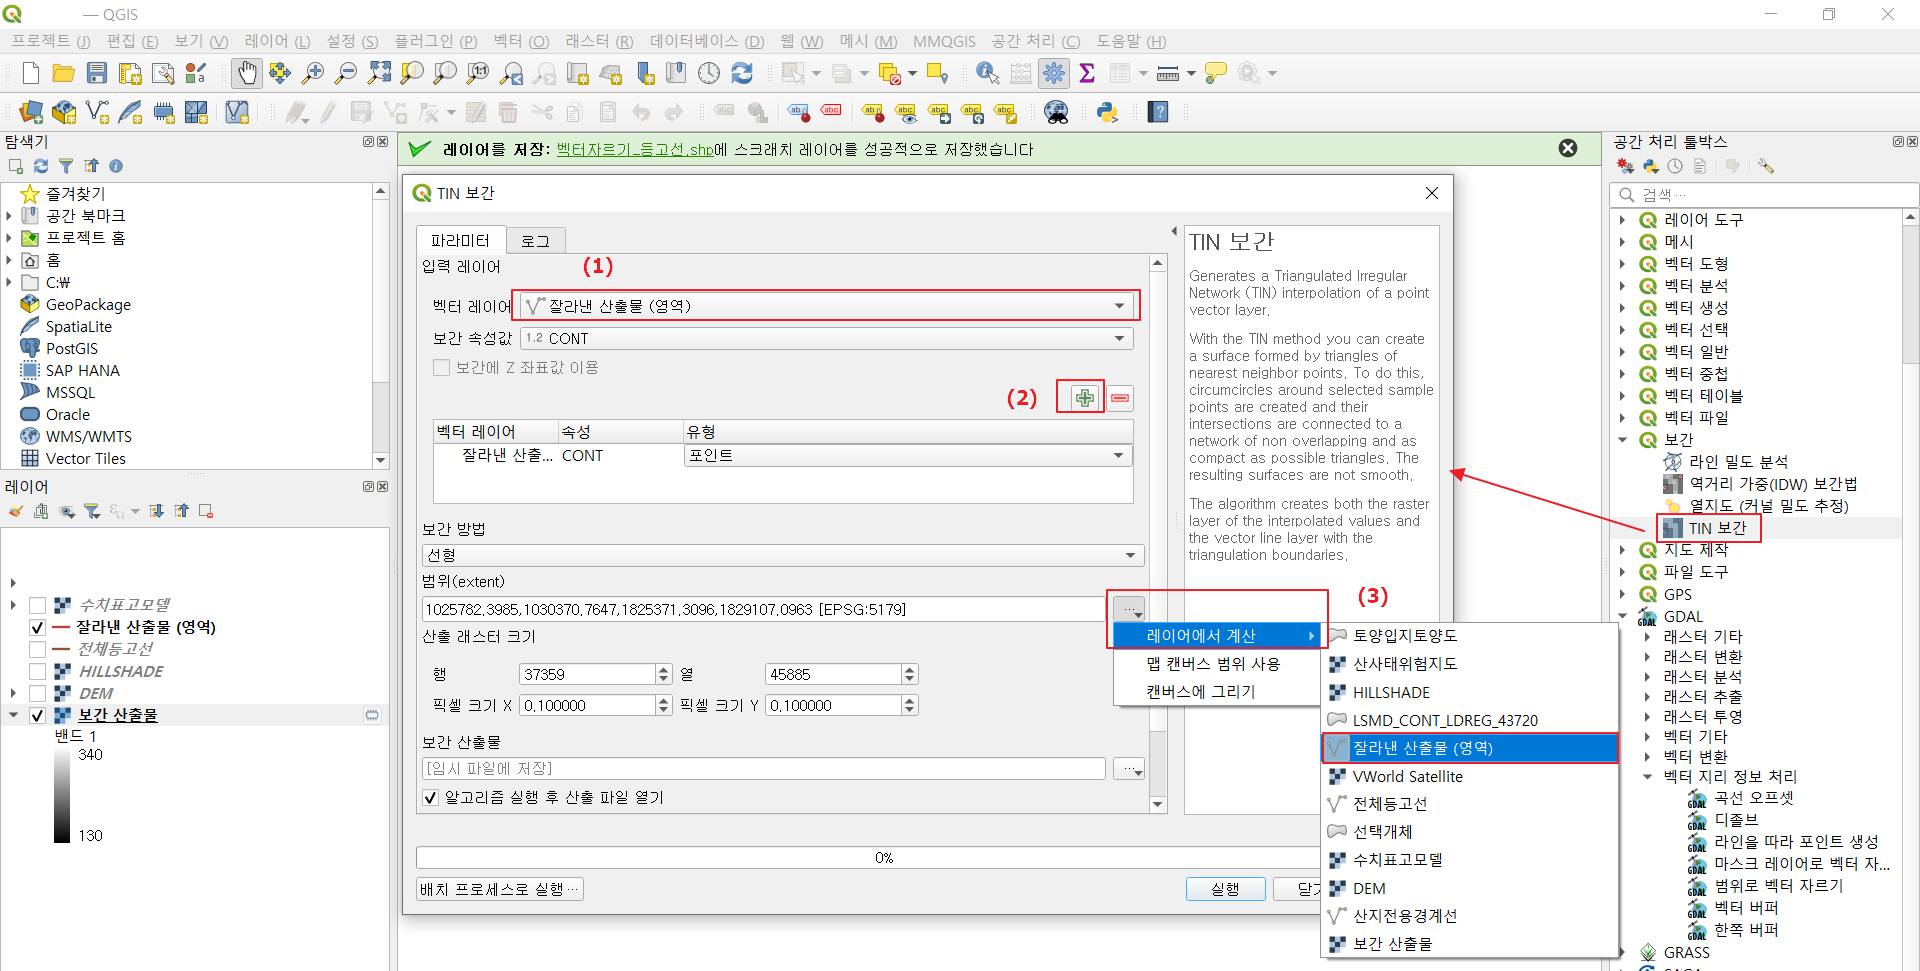Switch to the 로그 tab
This screenshot has height=971, width=1920.
pyautogui.click(x=536, y=240)
